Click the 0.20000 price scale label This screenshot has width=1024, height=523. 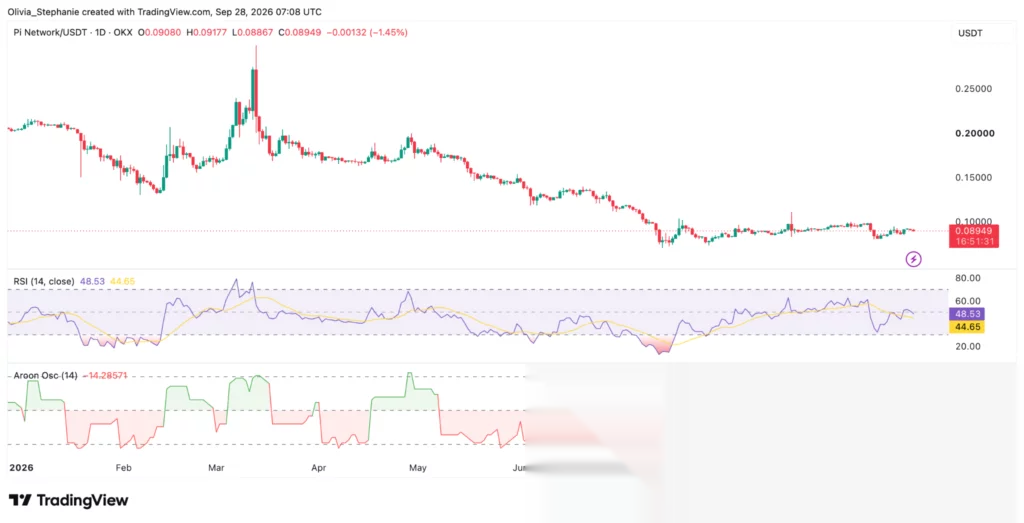tap(976, 133)
